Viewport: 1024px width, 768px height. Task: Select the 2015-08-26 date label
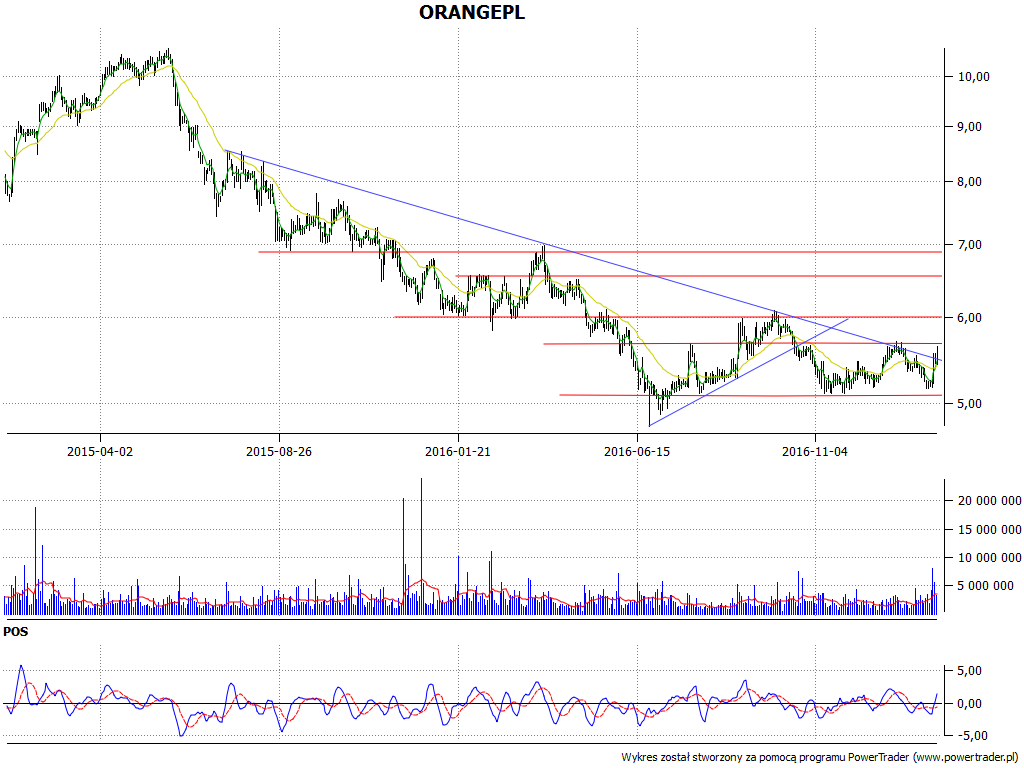279,451
